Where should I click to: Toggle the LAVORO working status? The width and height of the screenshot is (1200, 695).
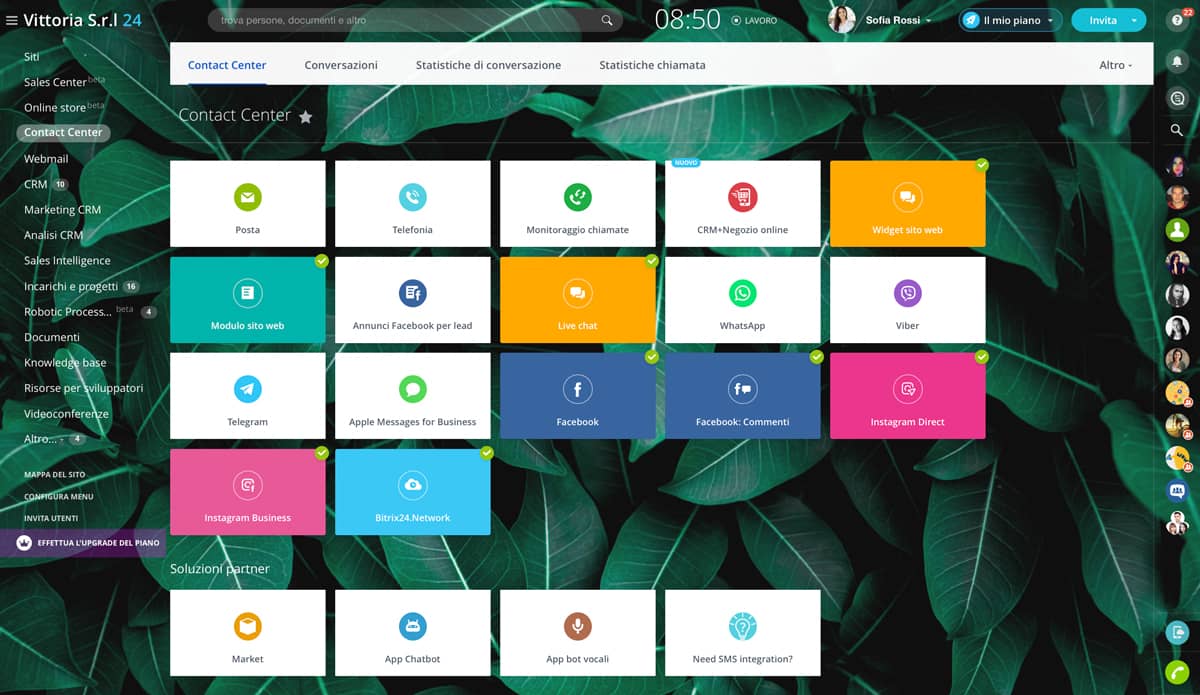754,20
